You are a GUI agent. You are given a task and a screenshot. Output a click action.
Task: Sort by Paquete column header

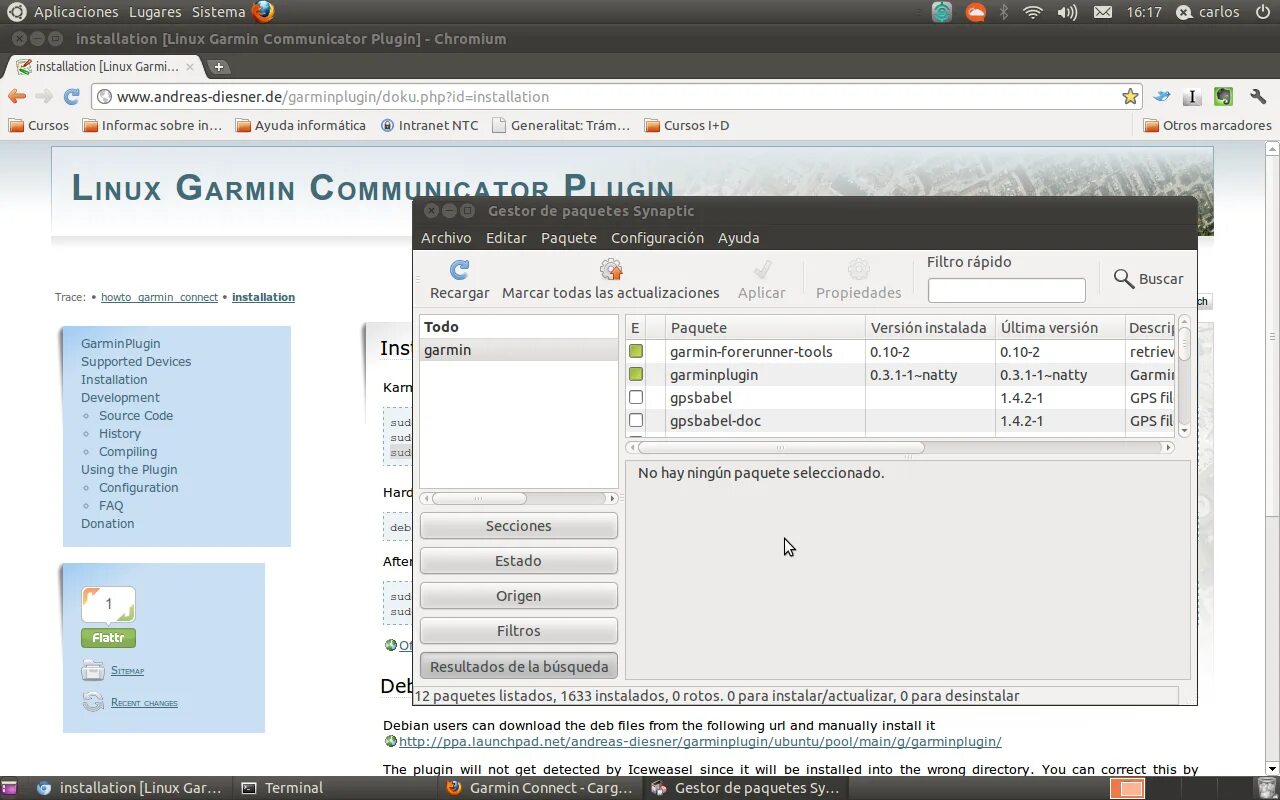765,328
